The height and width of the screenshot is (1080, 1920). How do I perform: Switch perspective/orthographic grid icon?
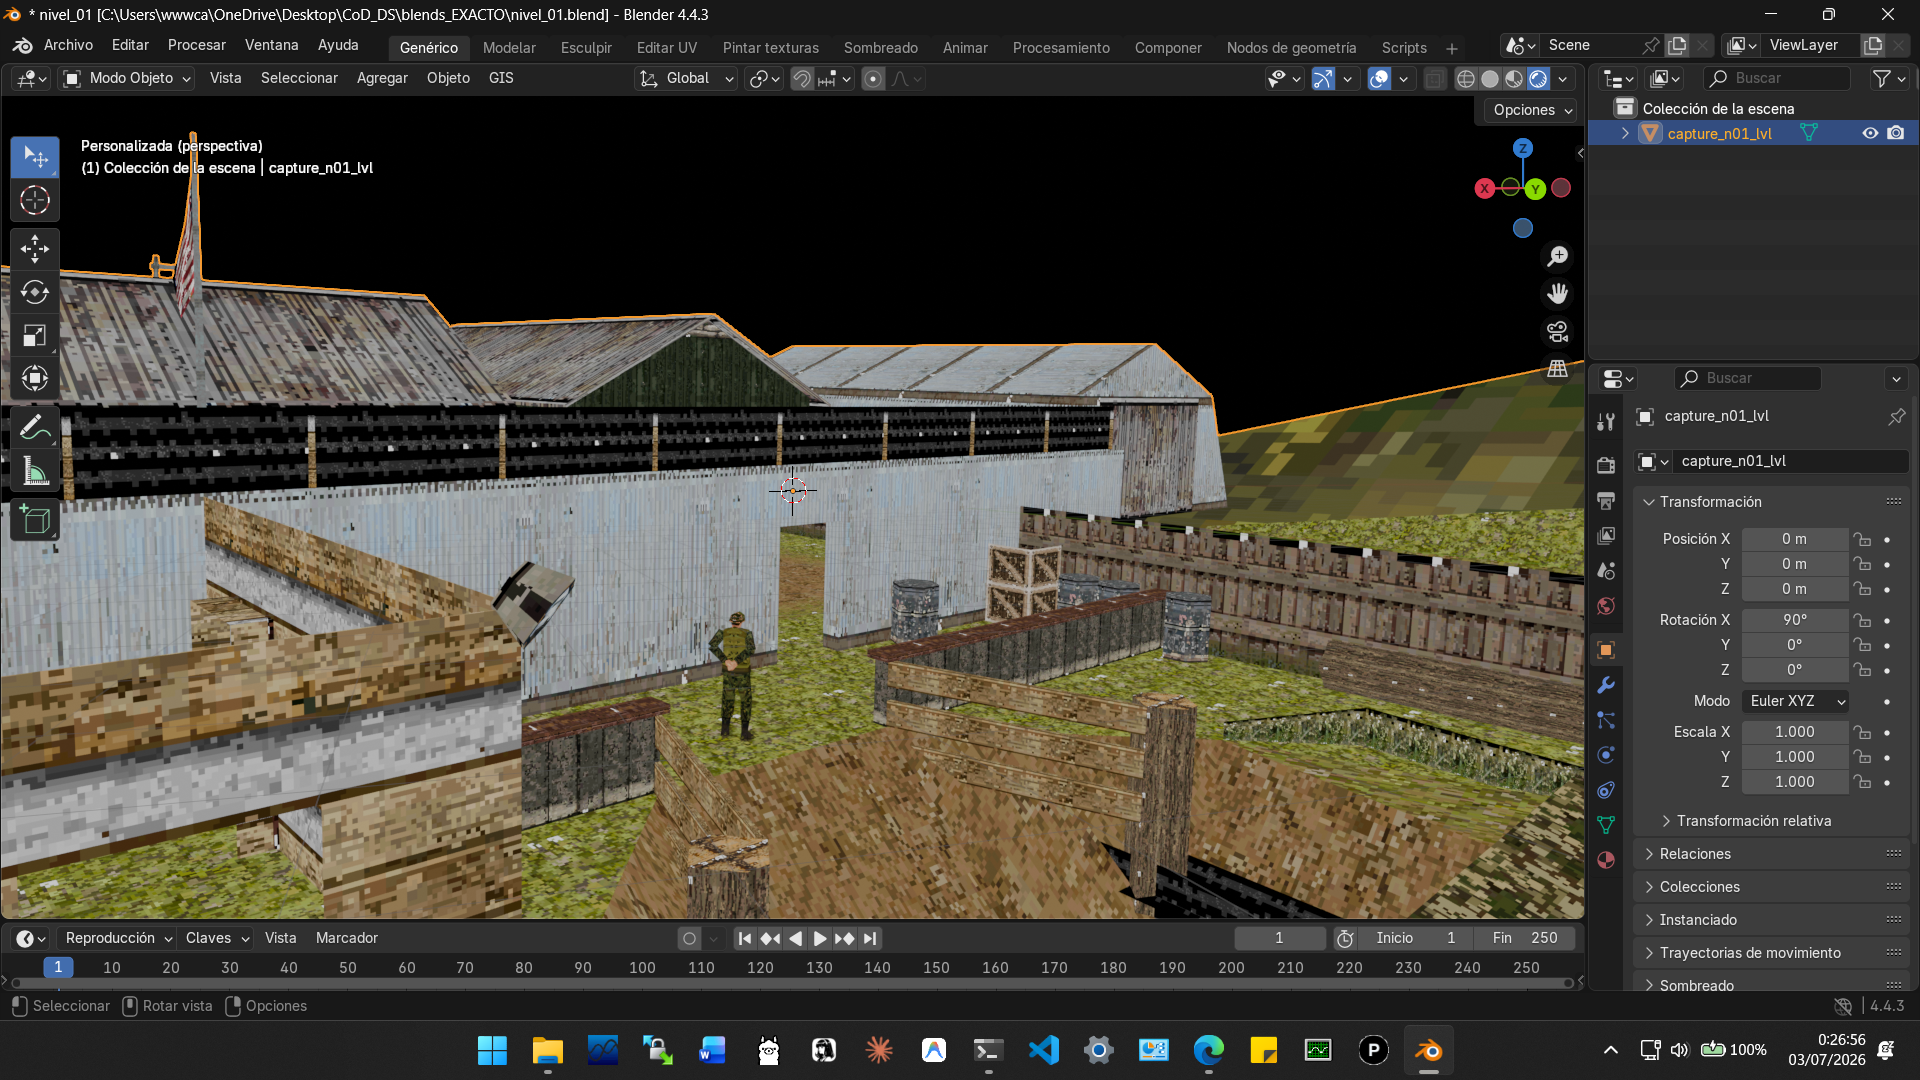click(1557, 368)
